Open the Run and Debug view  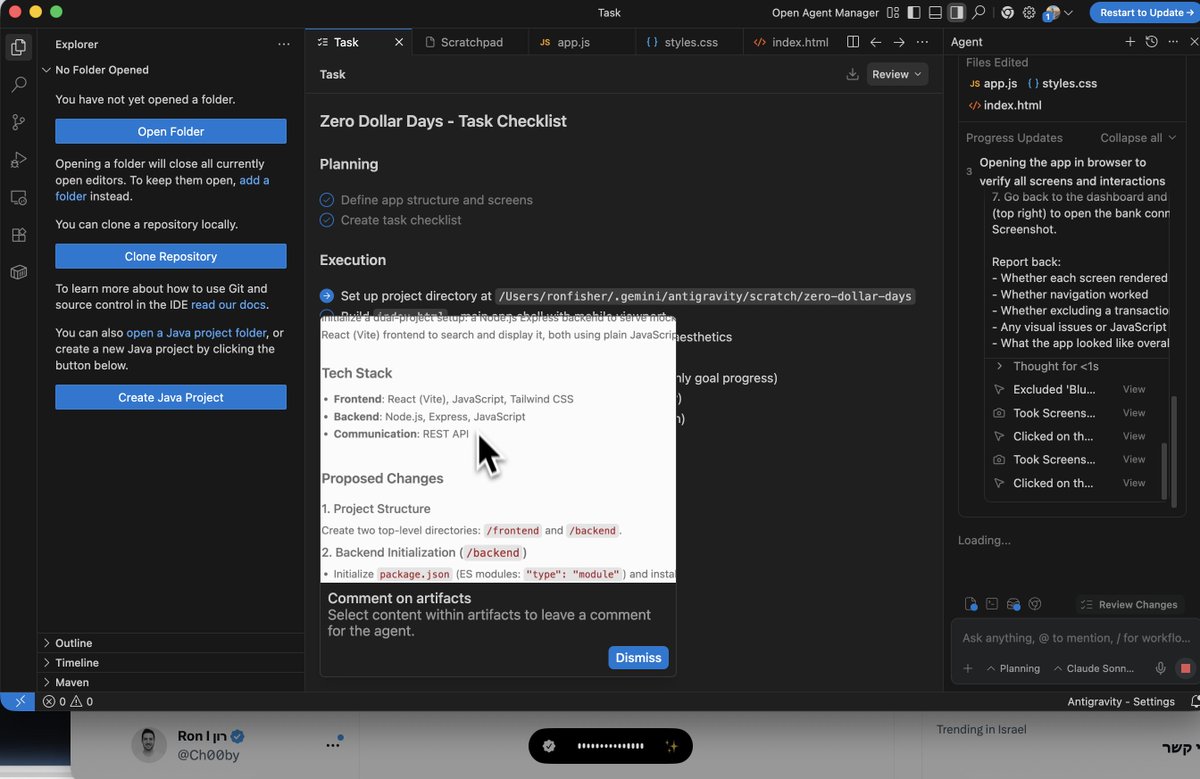tap(18, 160)
